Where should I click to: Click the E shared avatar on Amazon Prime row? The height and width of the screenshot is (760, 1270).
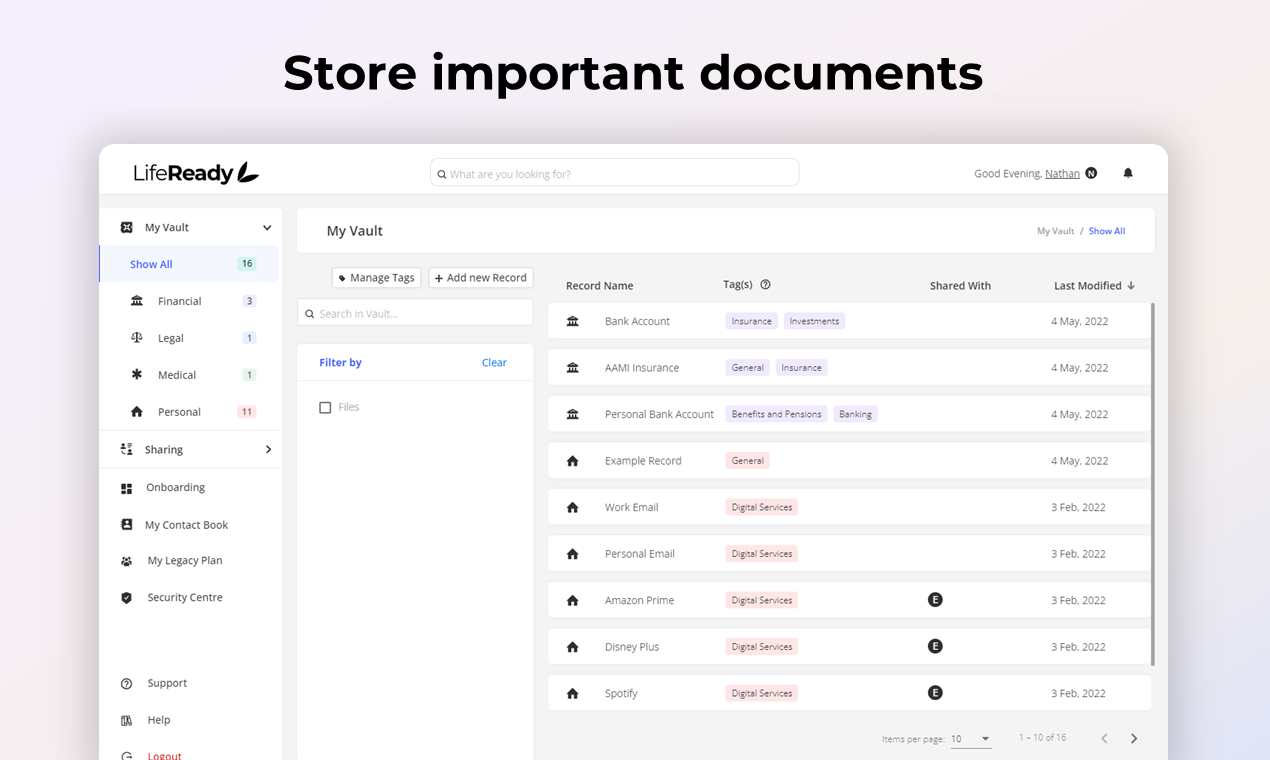(936, 600)
